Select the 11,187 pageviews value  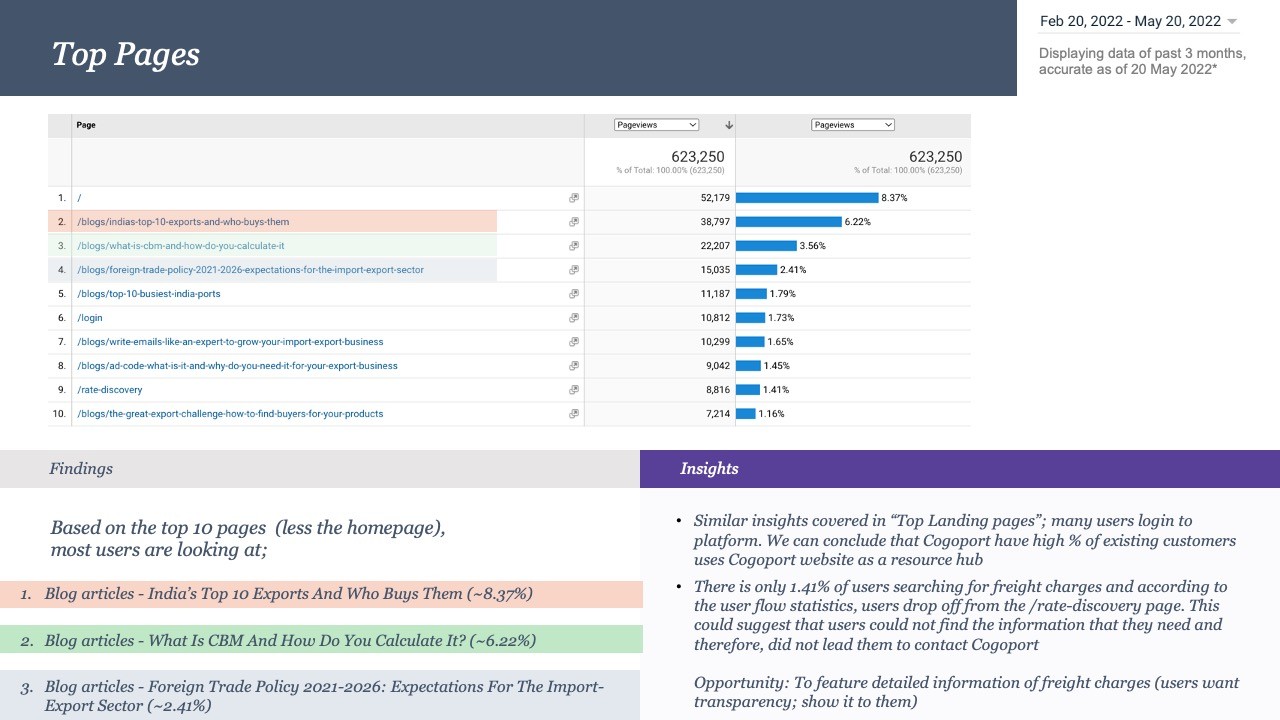tap(715, 294)
